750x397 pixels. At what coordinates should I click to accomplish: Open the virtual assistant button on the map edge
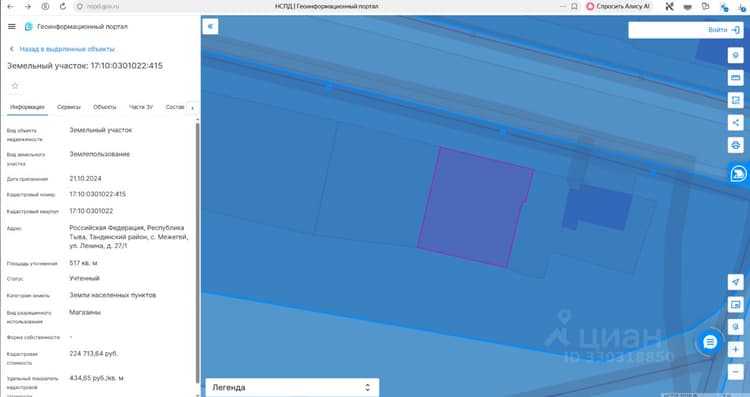pyautogui.click(x=739, y=173)
